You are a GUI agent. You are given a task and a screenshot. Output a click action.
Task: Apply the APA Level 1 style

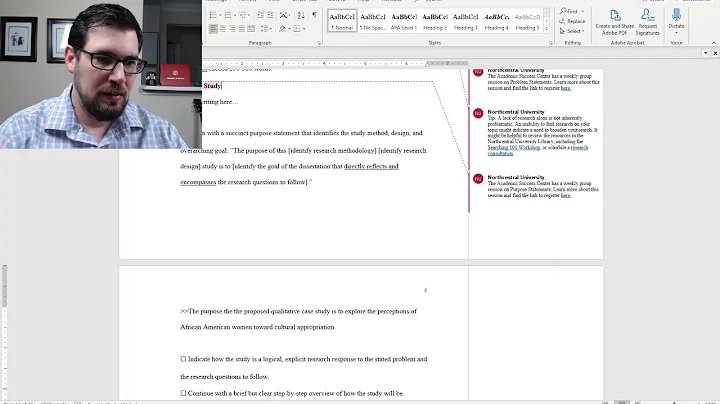pyautogui.click(x=404, y=21)
